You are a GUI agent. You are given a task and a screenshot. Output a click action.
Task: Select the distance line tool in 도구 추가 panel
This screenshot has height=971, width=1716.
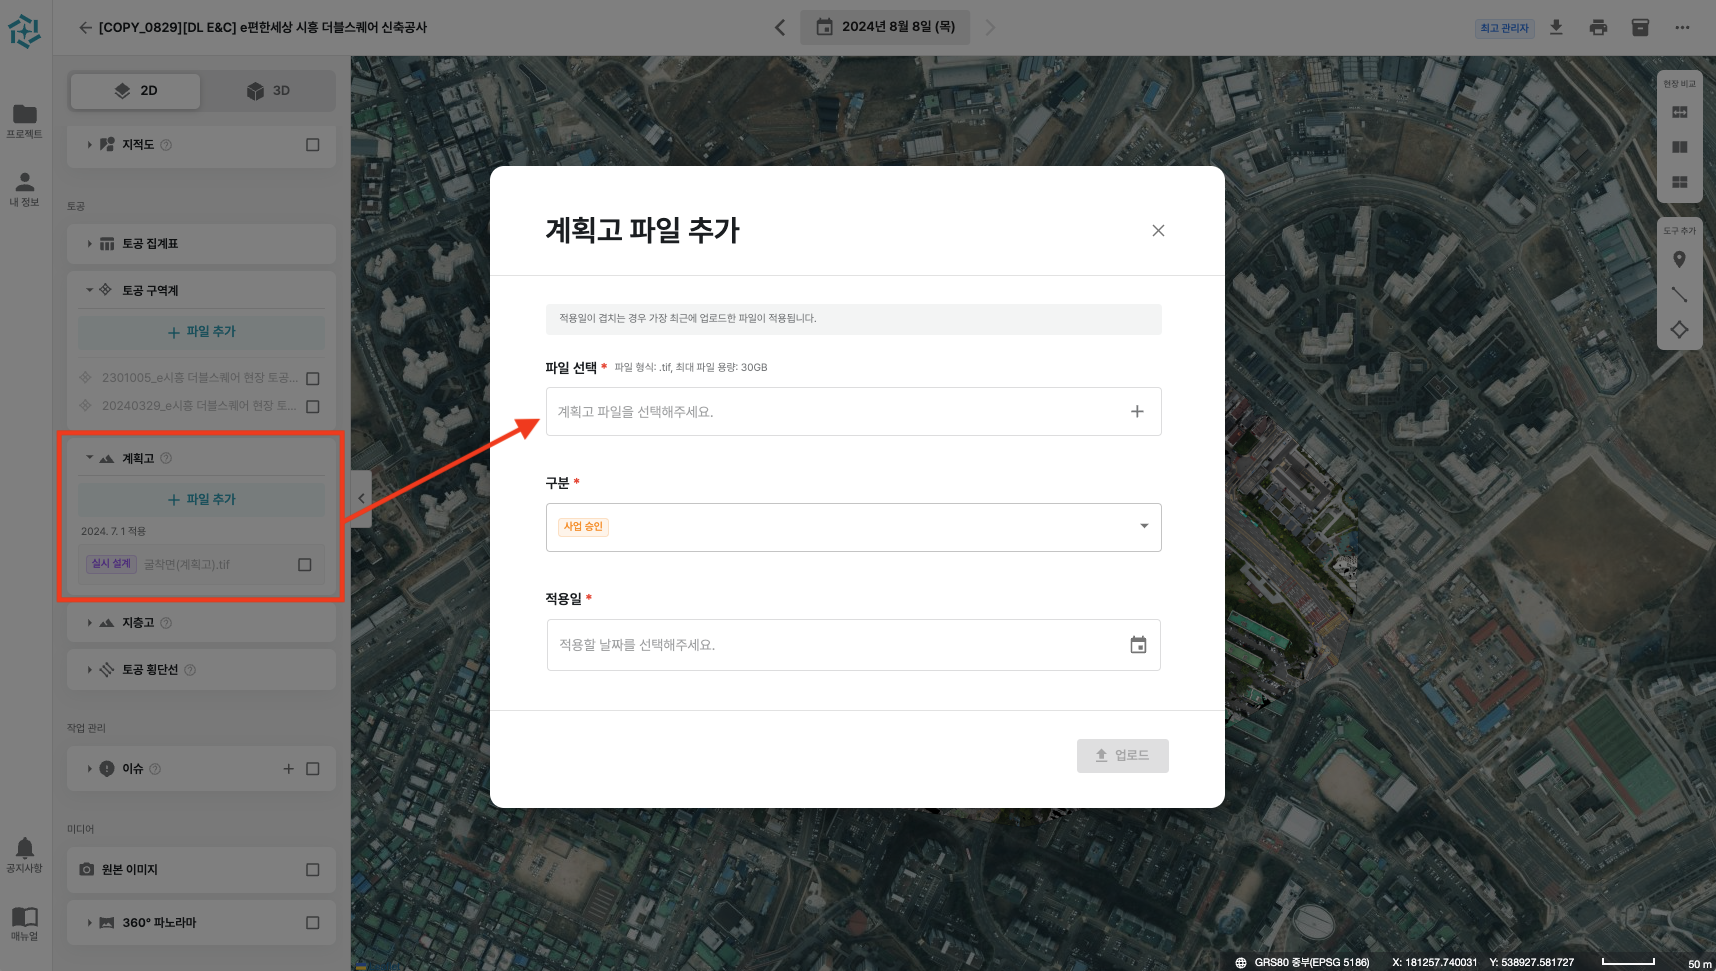click(1679, 294)
